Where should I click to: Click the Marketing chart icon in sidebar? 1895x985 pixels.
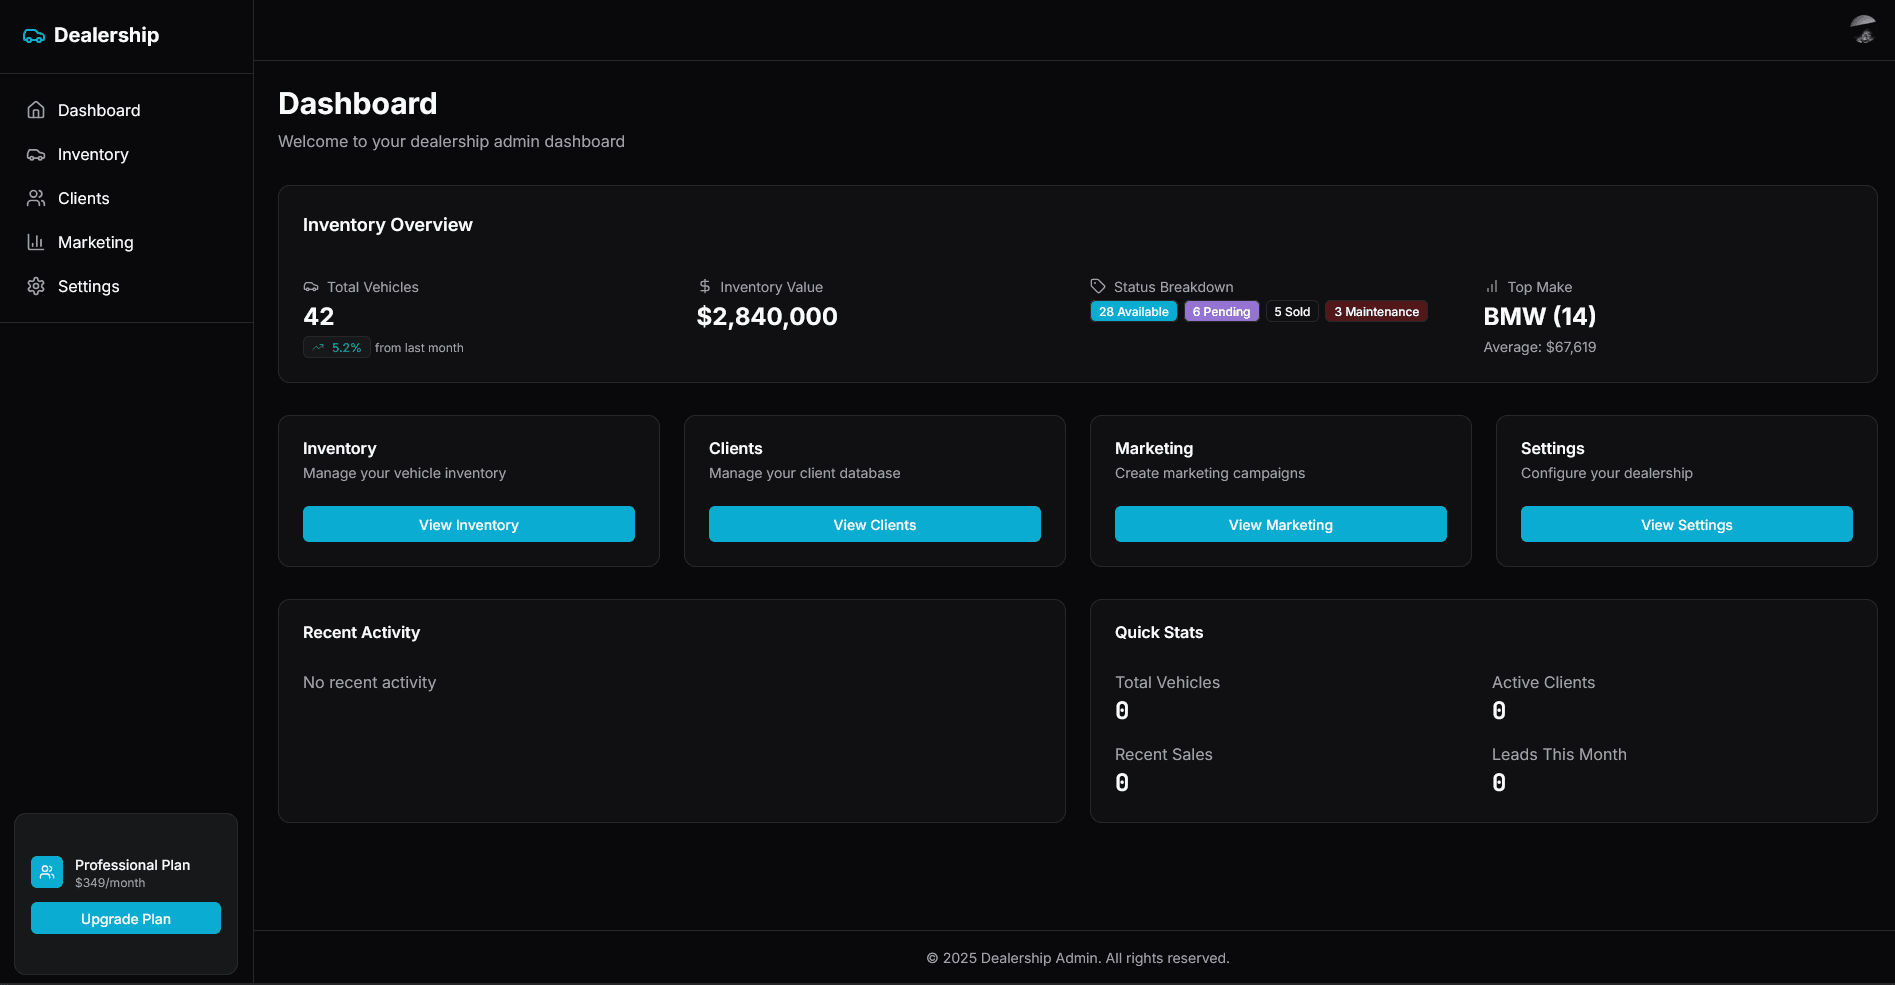pyautogui.click(x=36, y=242)
